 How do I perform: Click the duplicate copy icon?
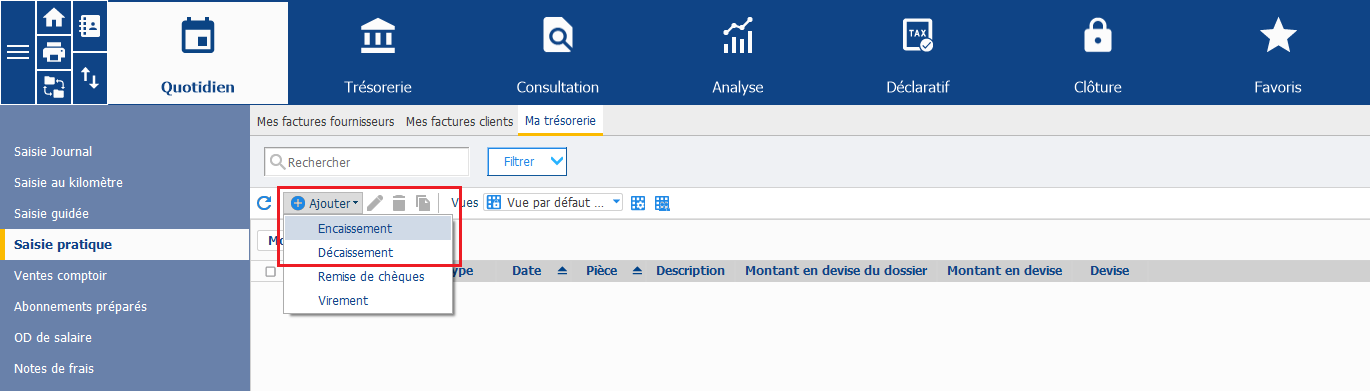pyautogui.click(x=423, y=203)
